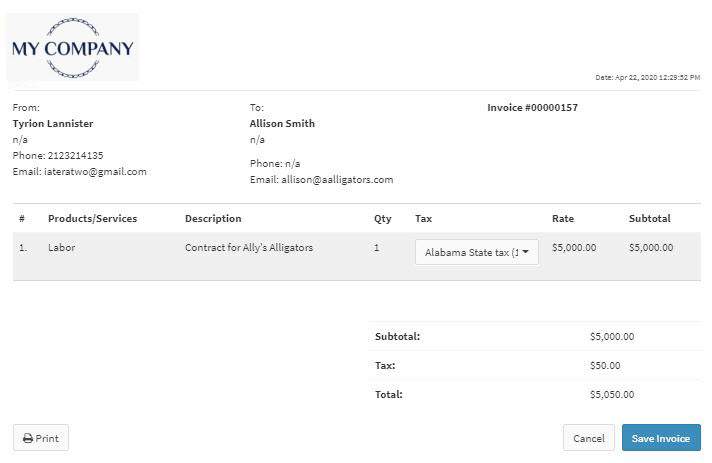Screen dimensions: 712x463
Task: Select the Labor line item
Action: [x=61, y=247]
